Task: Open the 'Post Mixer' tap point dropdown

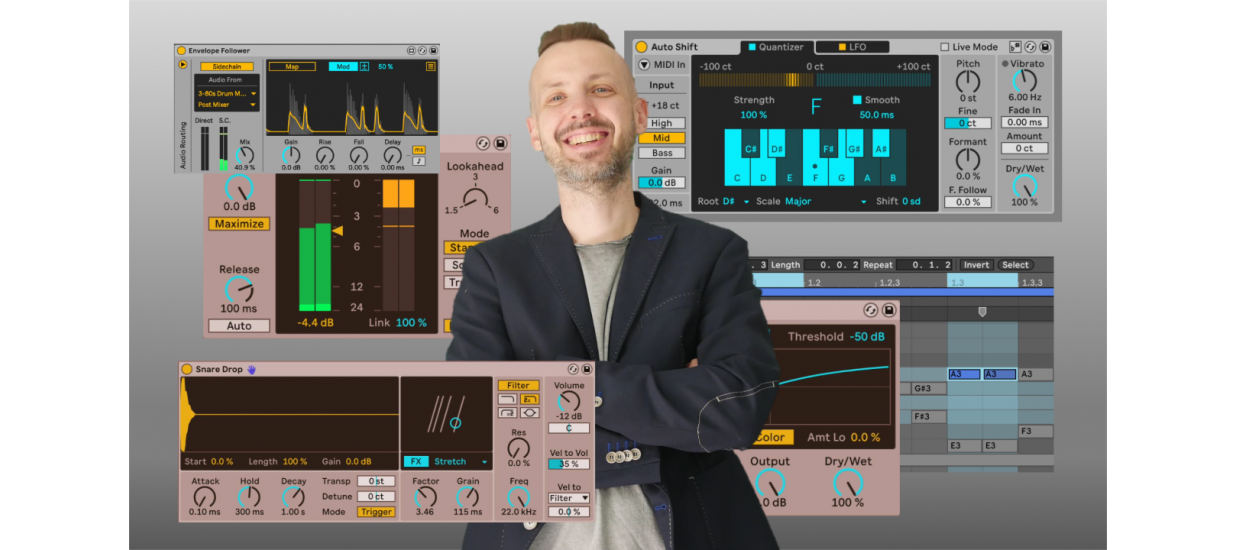Action: pyautogui.click(x=226, y=104)
